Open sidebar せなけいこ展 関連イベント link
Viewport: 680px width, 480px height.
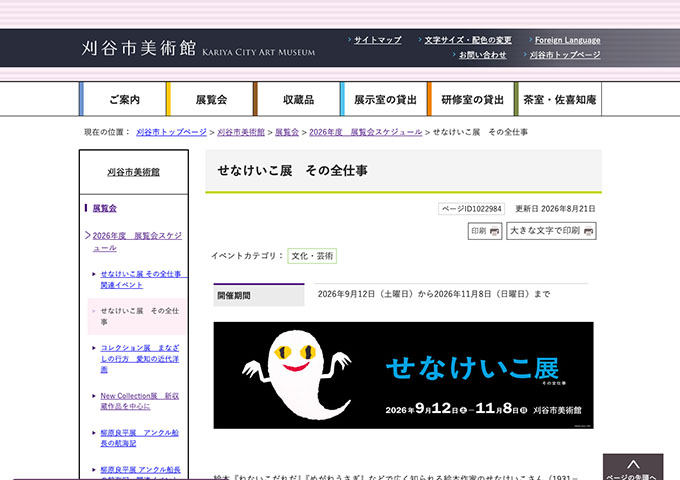pyautogui.click(x=141, y=279)
